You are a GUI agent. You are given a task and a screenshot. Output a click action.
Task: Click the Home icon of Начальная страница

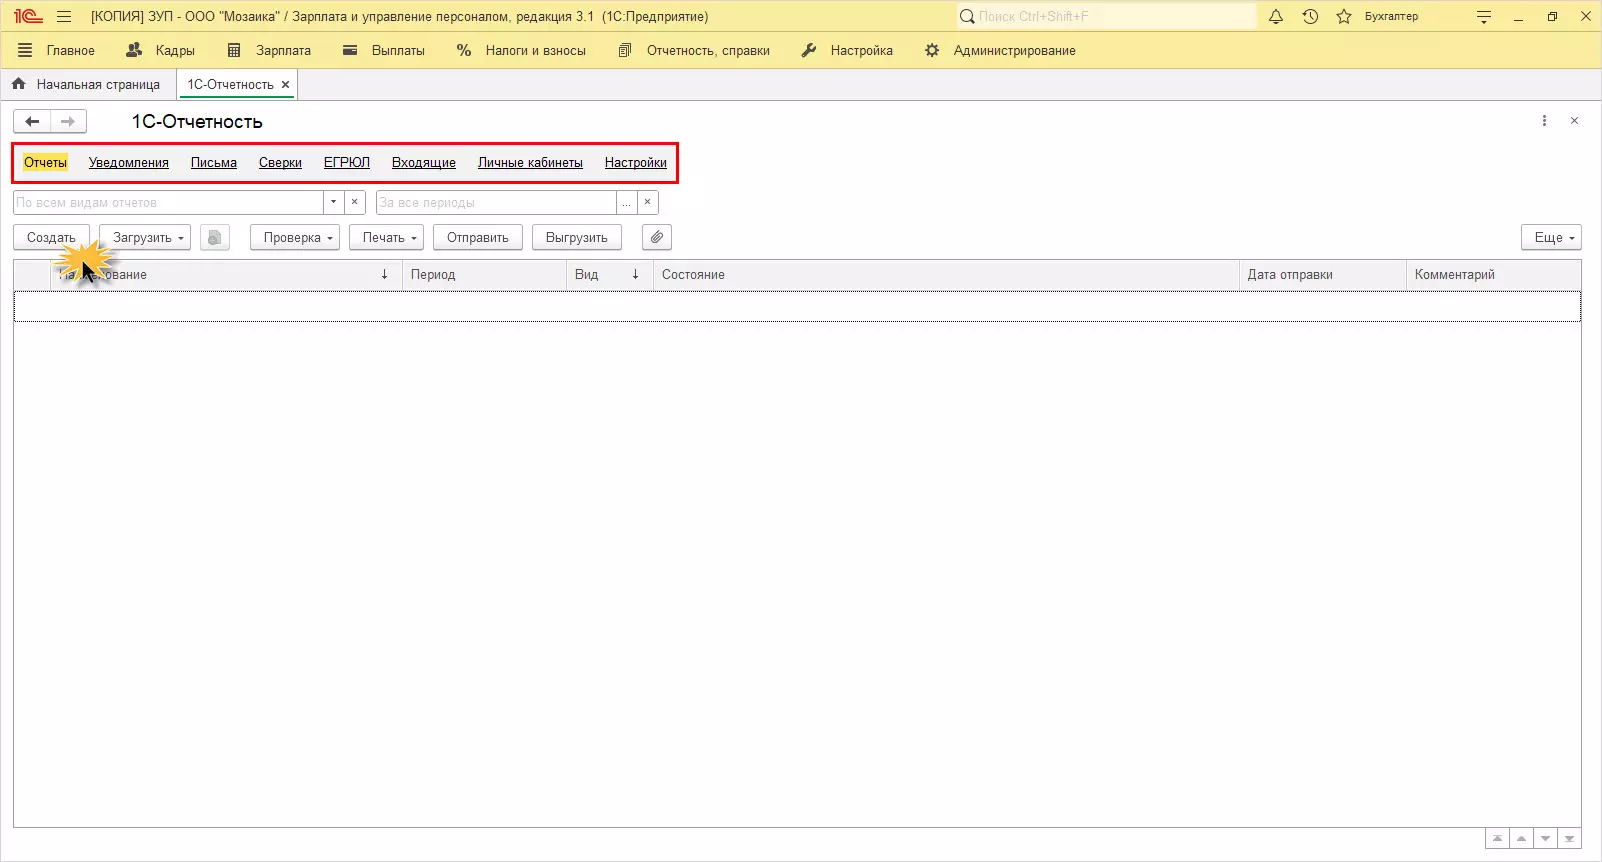[x=19, y=85]
